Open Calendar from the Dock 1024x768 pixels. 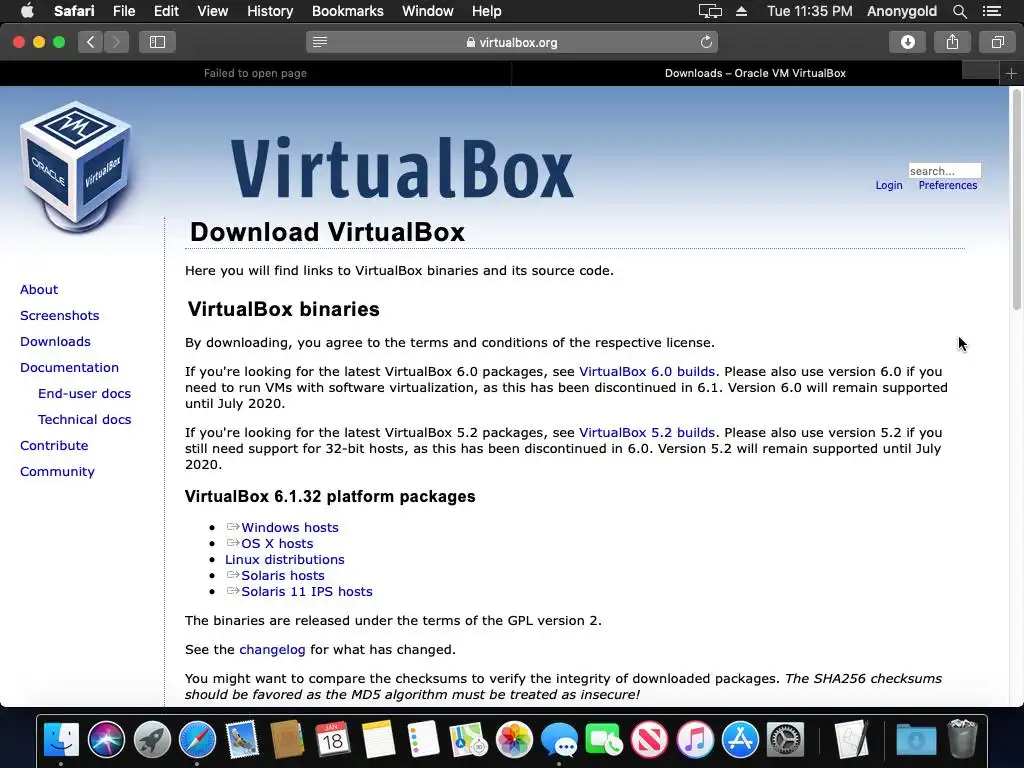(333, 740)
